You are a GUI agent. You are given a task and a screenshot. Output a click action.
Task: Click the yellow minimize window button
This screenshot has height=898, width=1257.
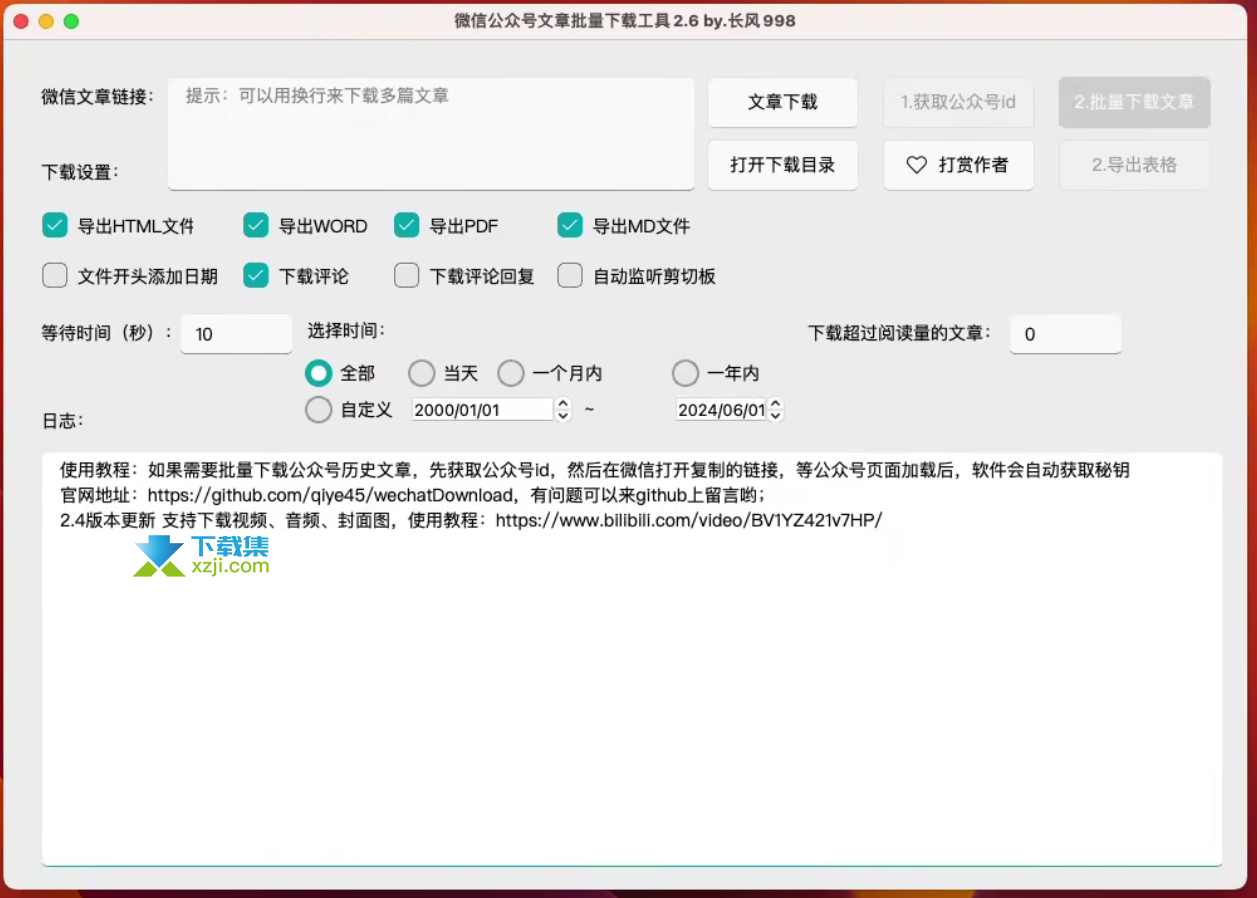[46, 21]
